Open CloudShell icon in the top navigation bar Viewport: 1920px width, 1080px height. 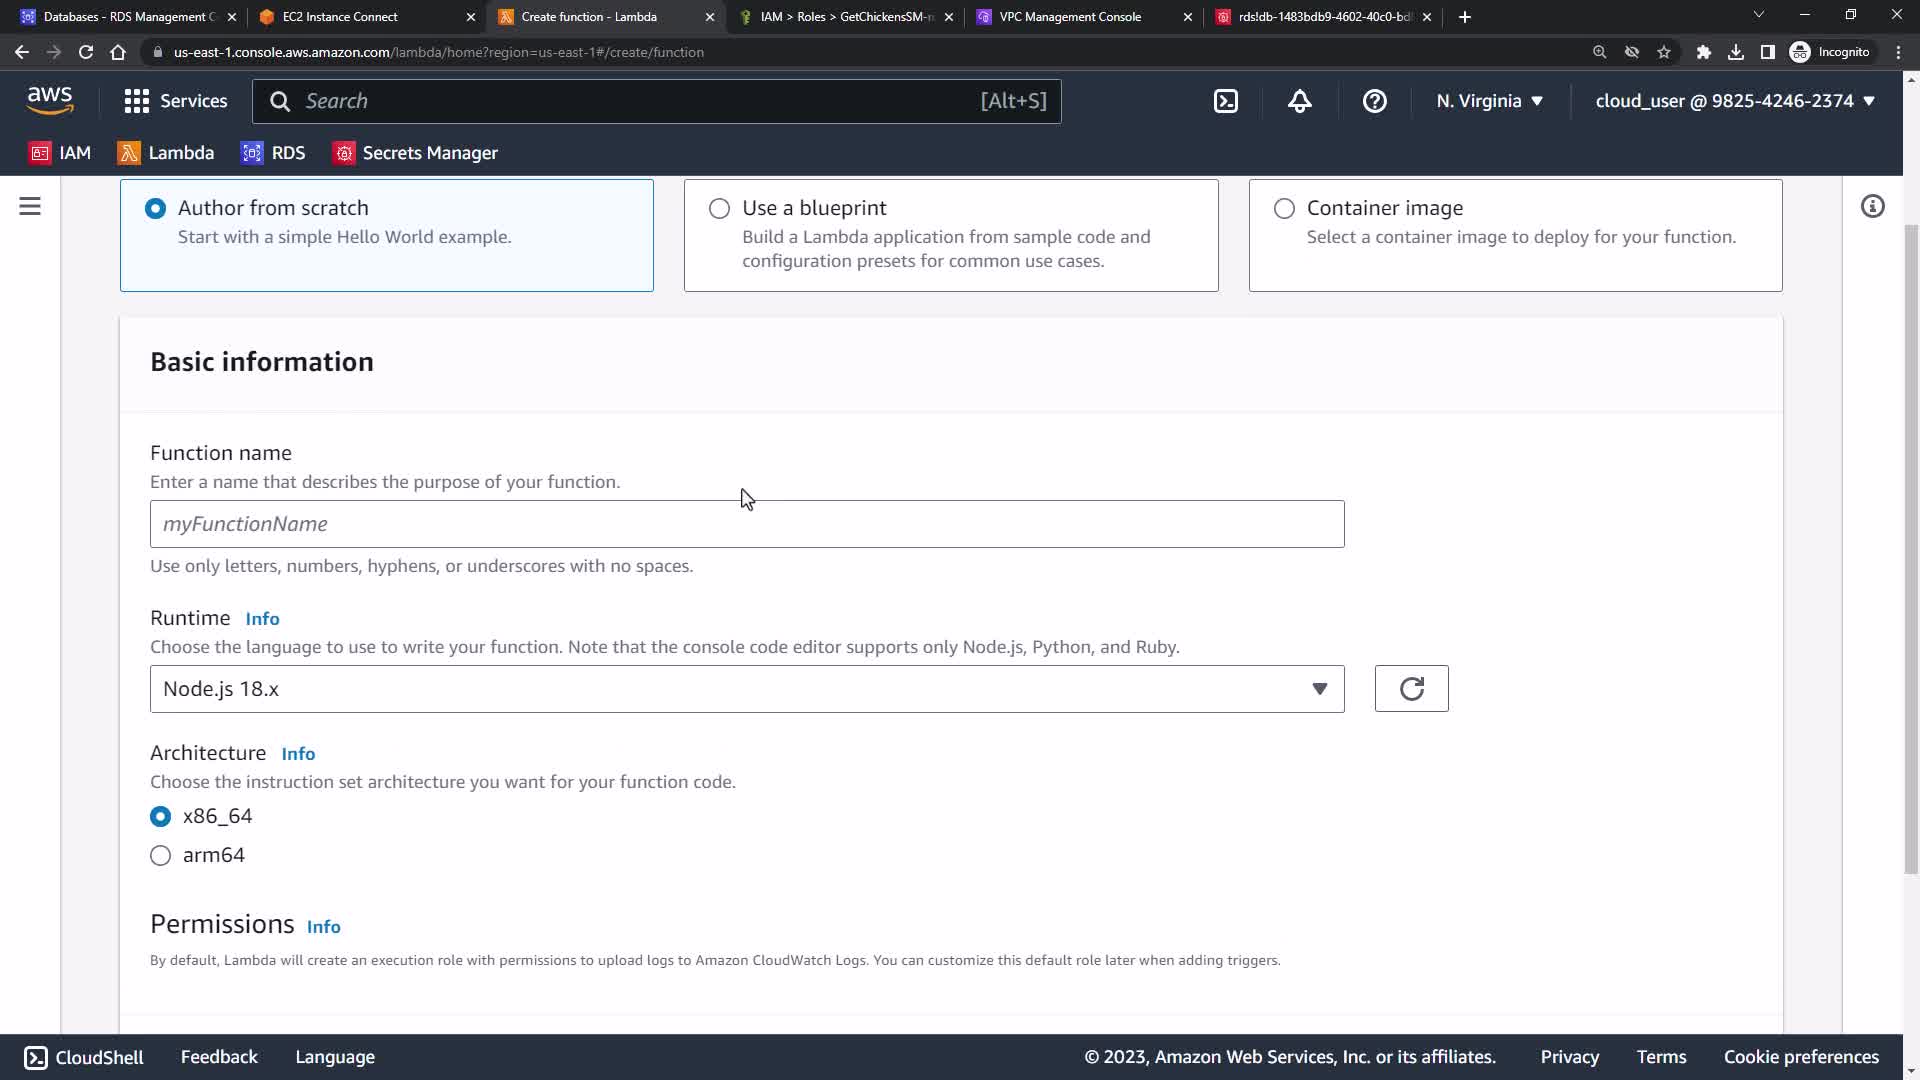tap(1226, 101)
